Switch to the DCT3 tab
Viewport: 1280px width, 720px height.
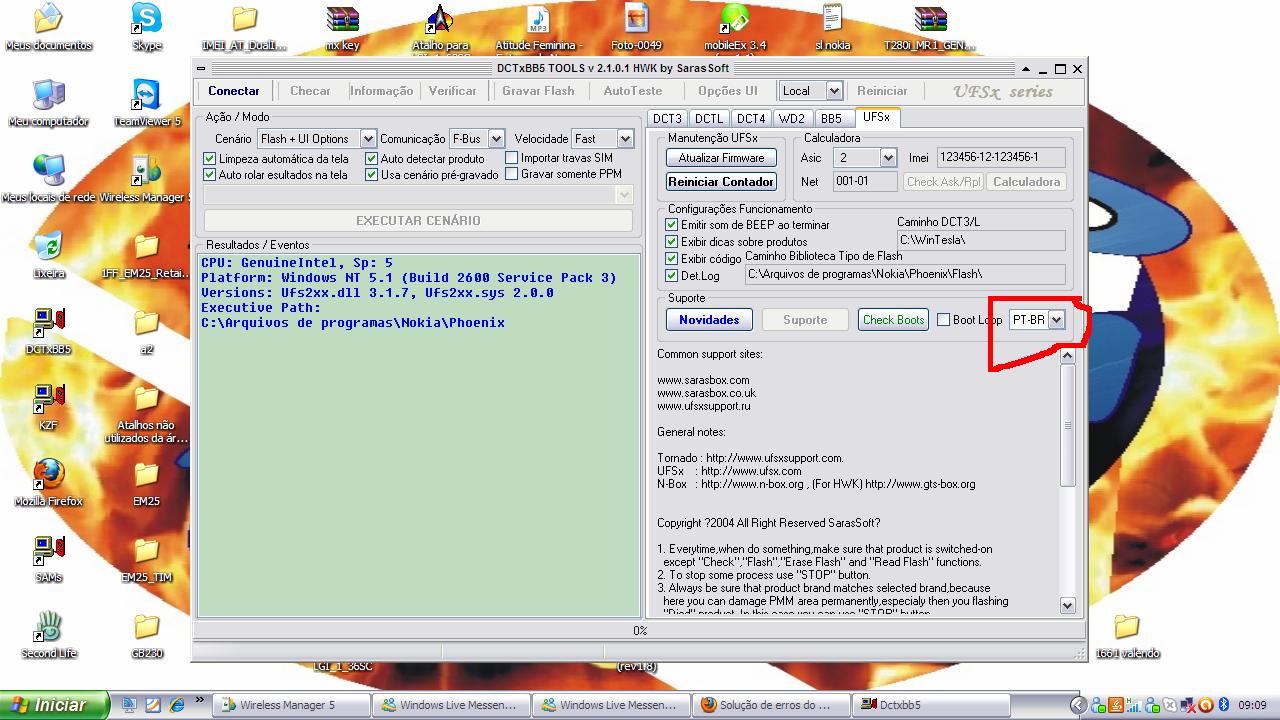click(x=667, y=118)
